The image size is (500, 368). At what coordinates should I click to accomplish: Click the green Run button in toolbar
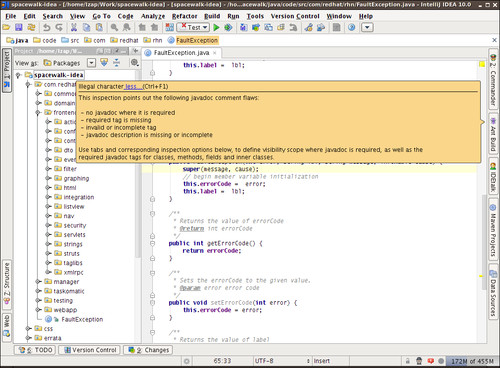(216, 27)
